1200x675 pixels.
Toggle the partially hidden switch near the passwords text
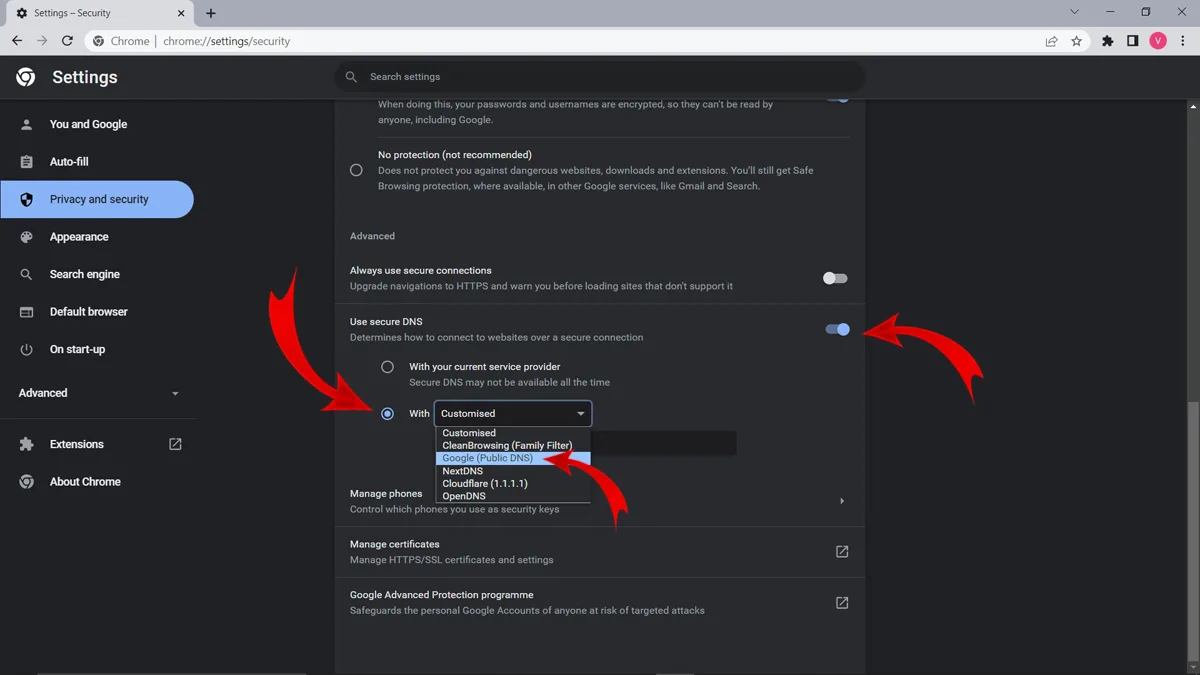point(838,99)
